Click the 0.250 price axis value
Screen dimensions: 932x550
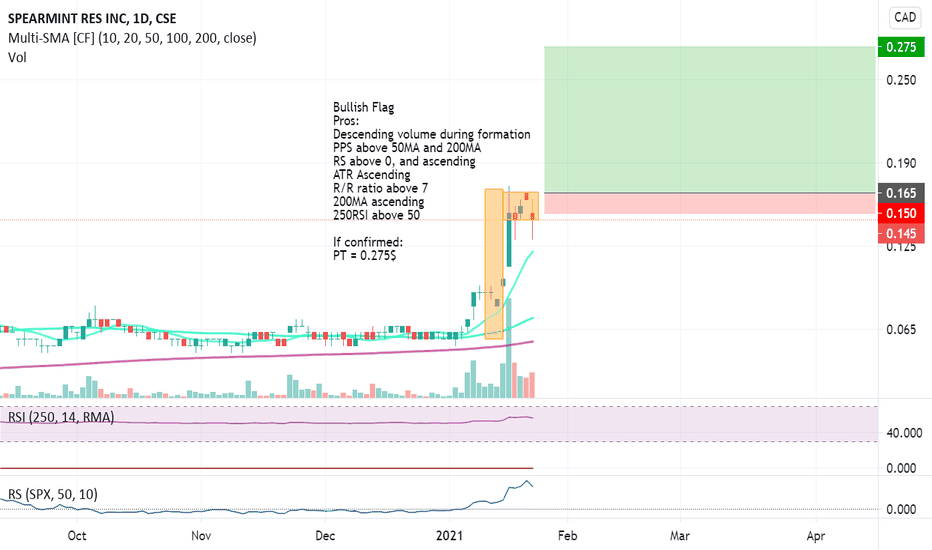click(901, 80)
